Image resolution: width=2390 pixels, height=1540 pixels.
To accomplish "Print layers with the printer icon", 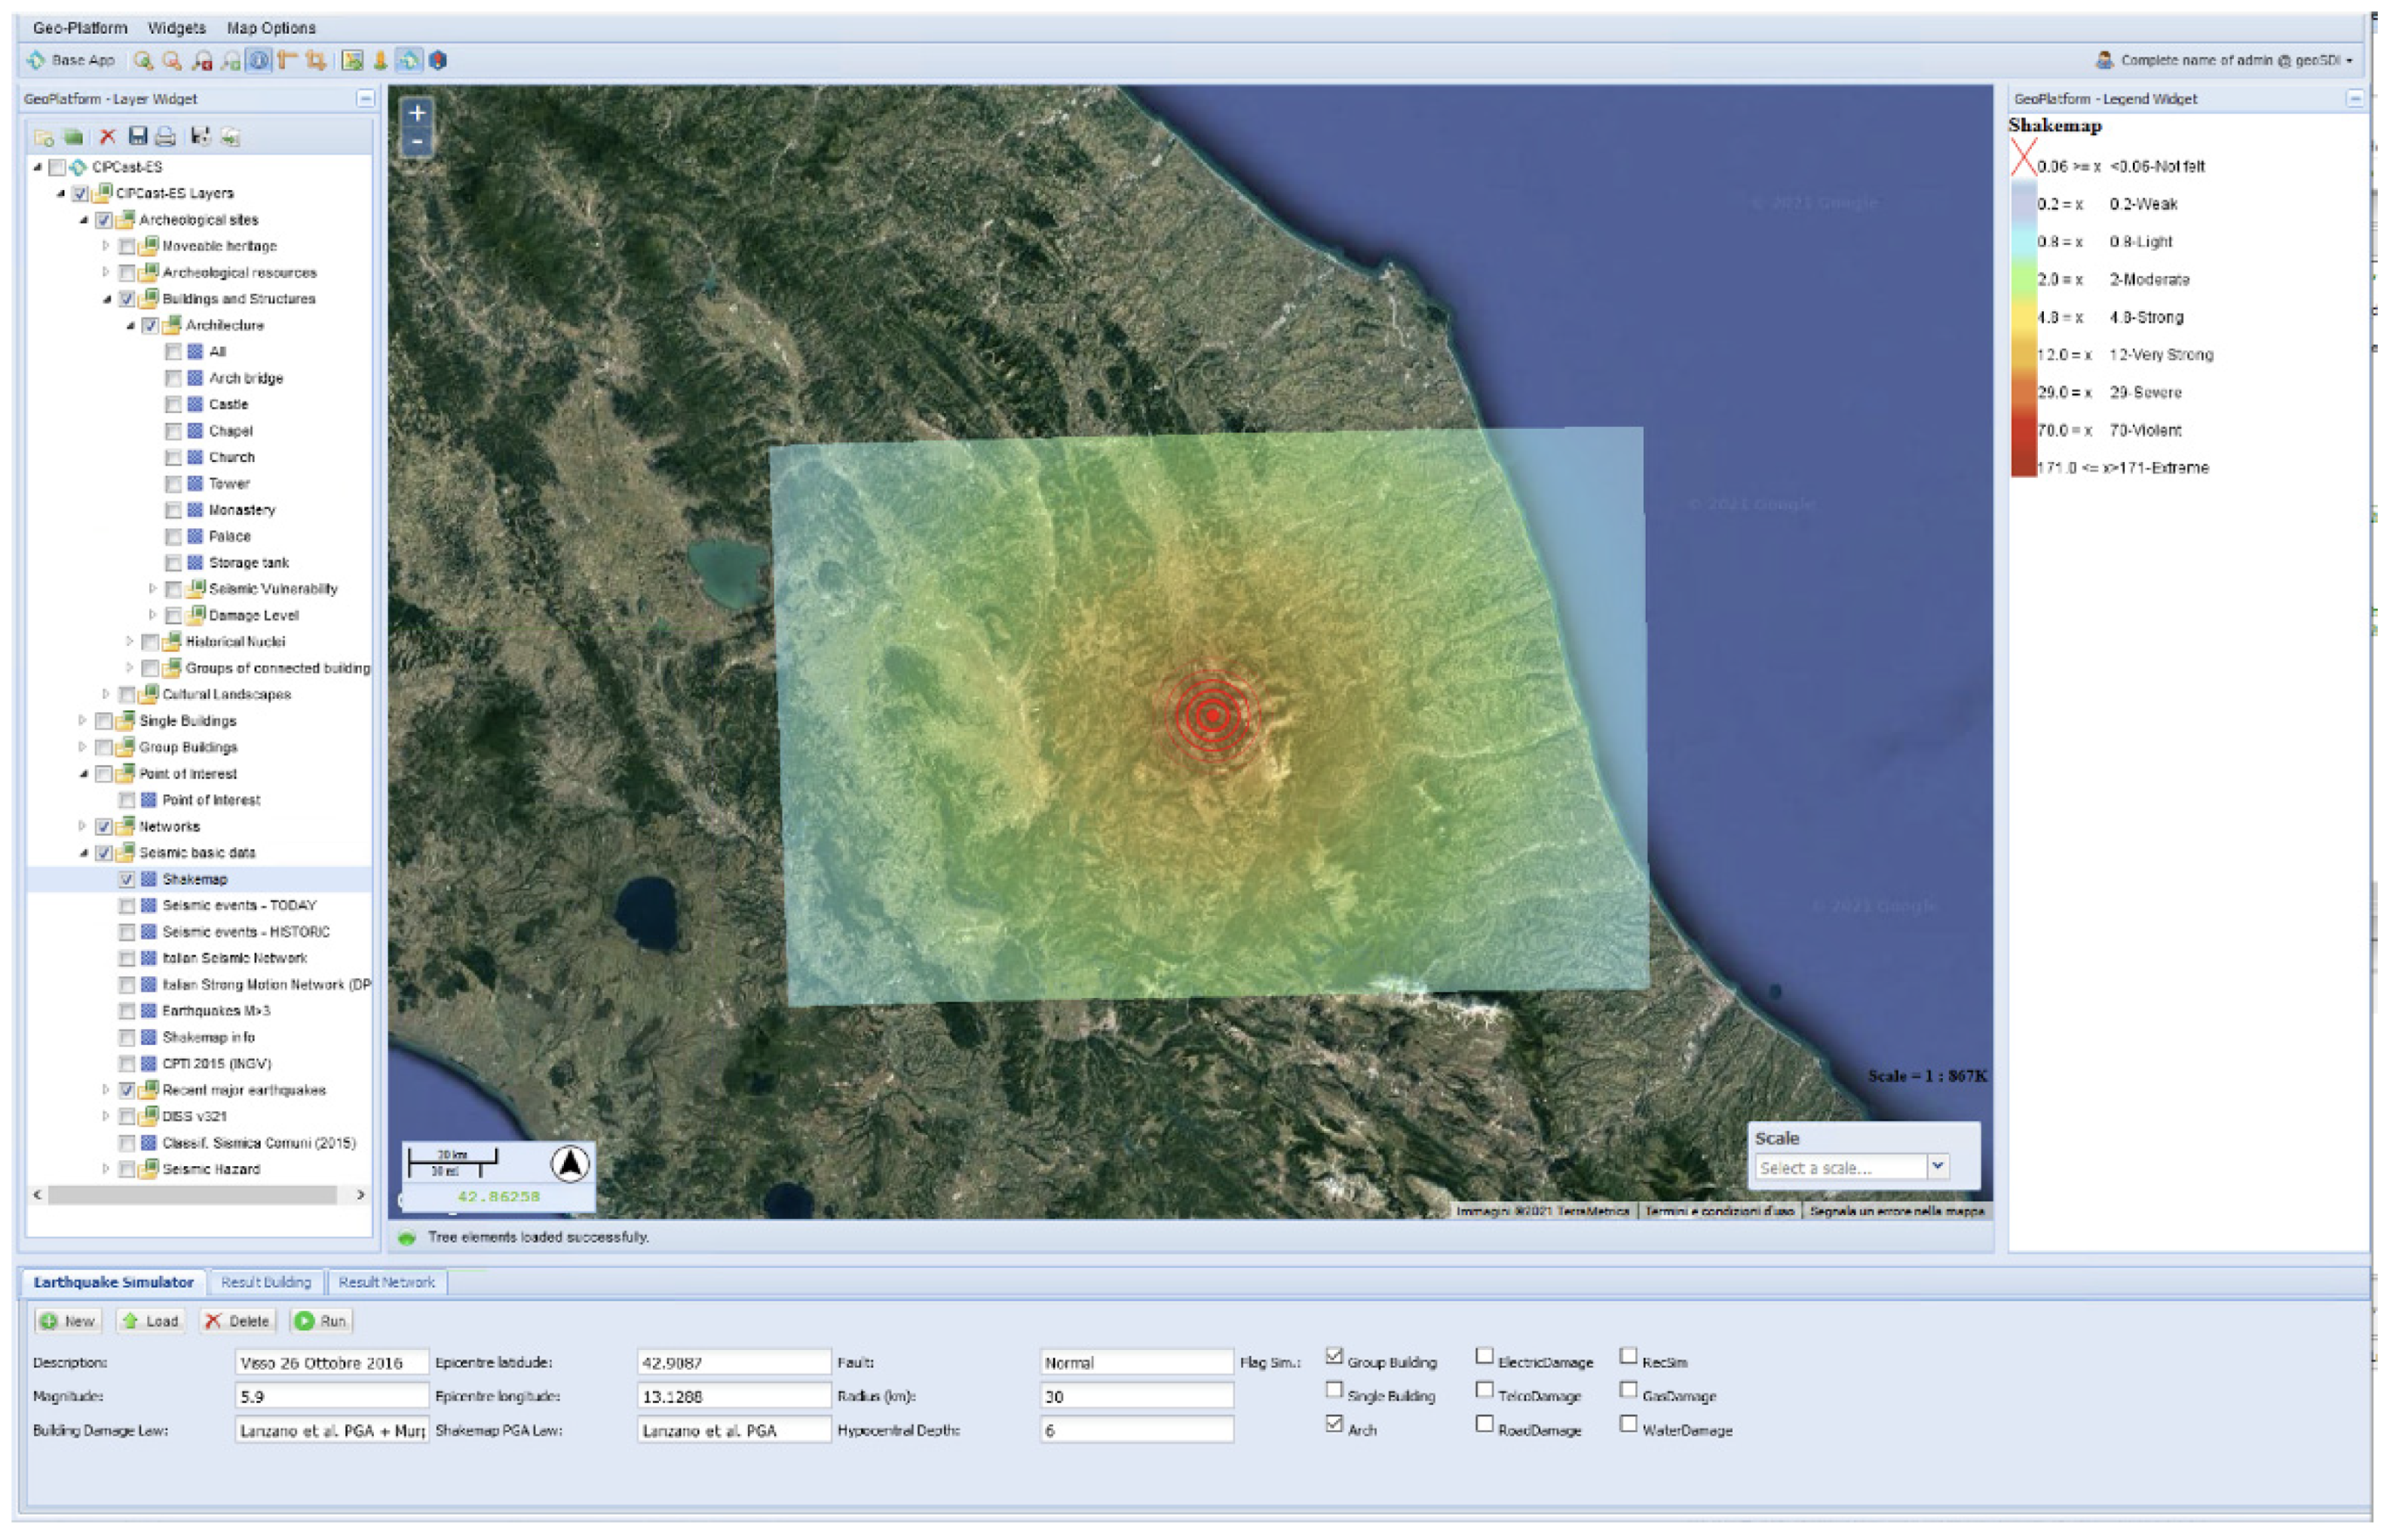I will pos(166,137).
